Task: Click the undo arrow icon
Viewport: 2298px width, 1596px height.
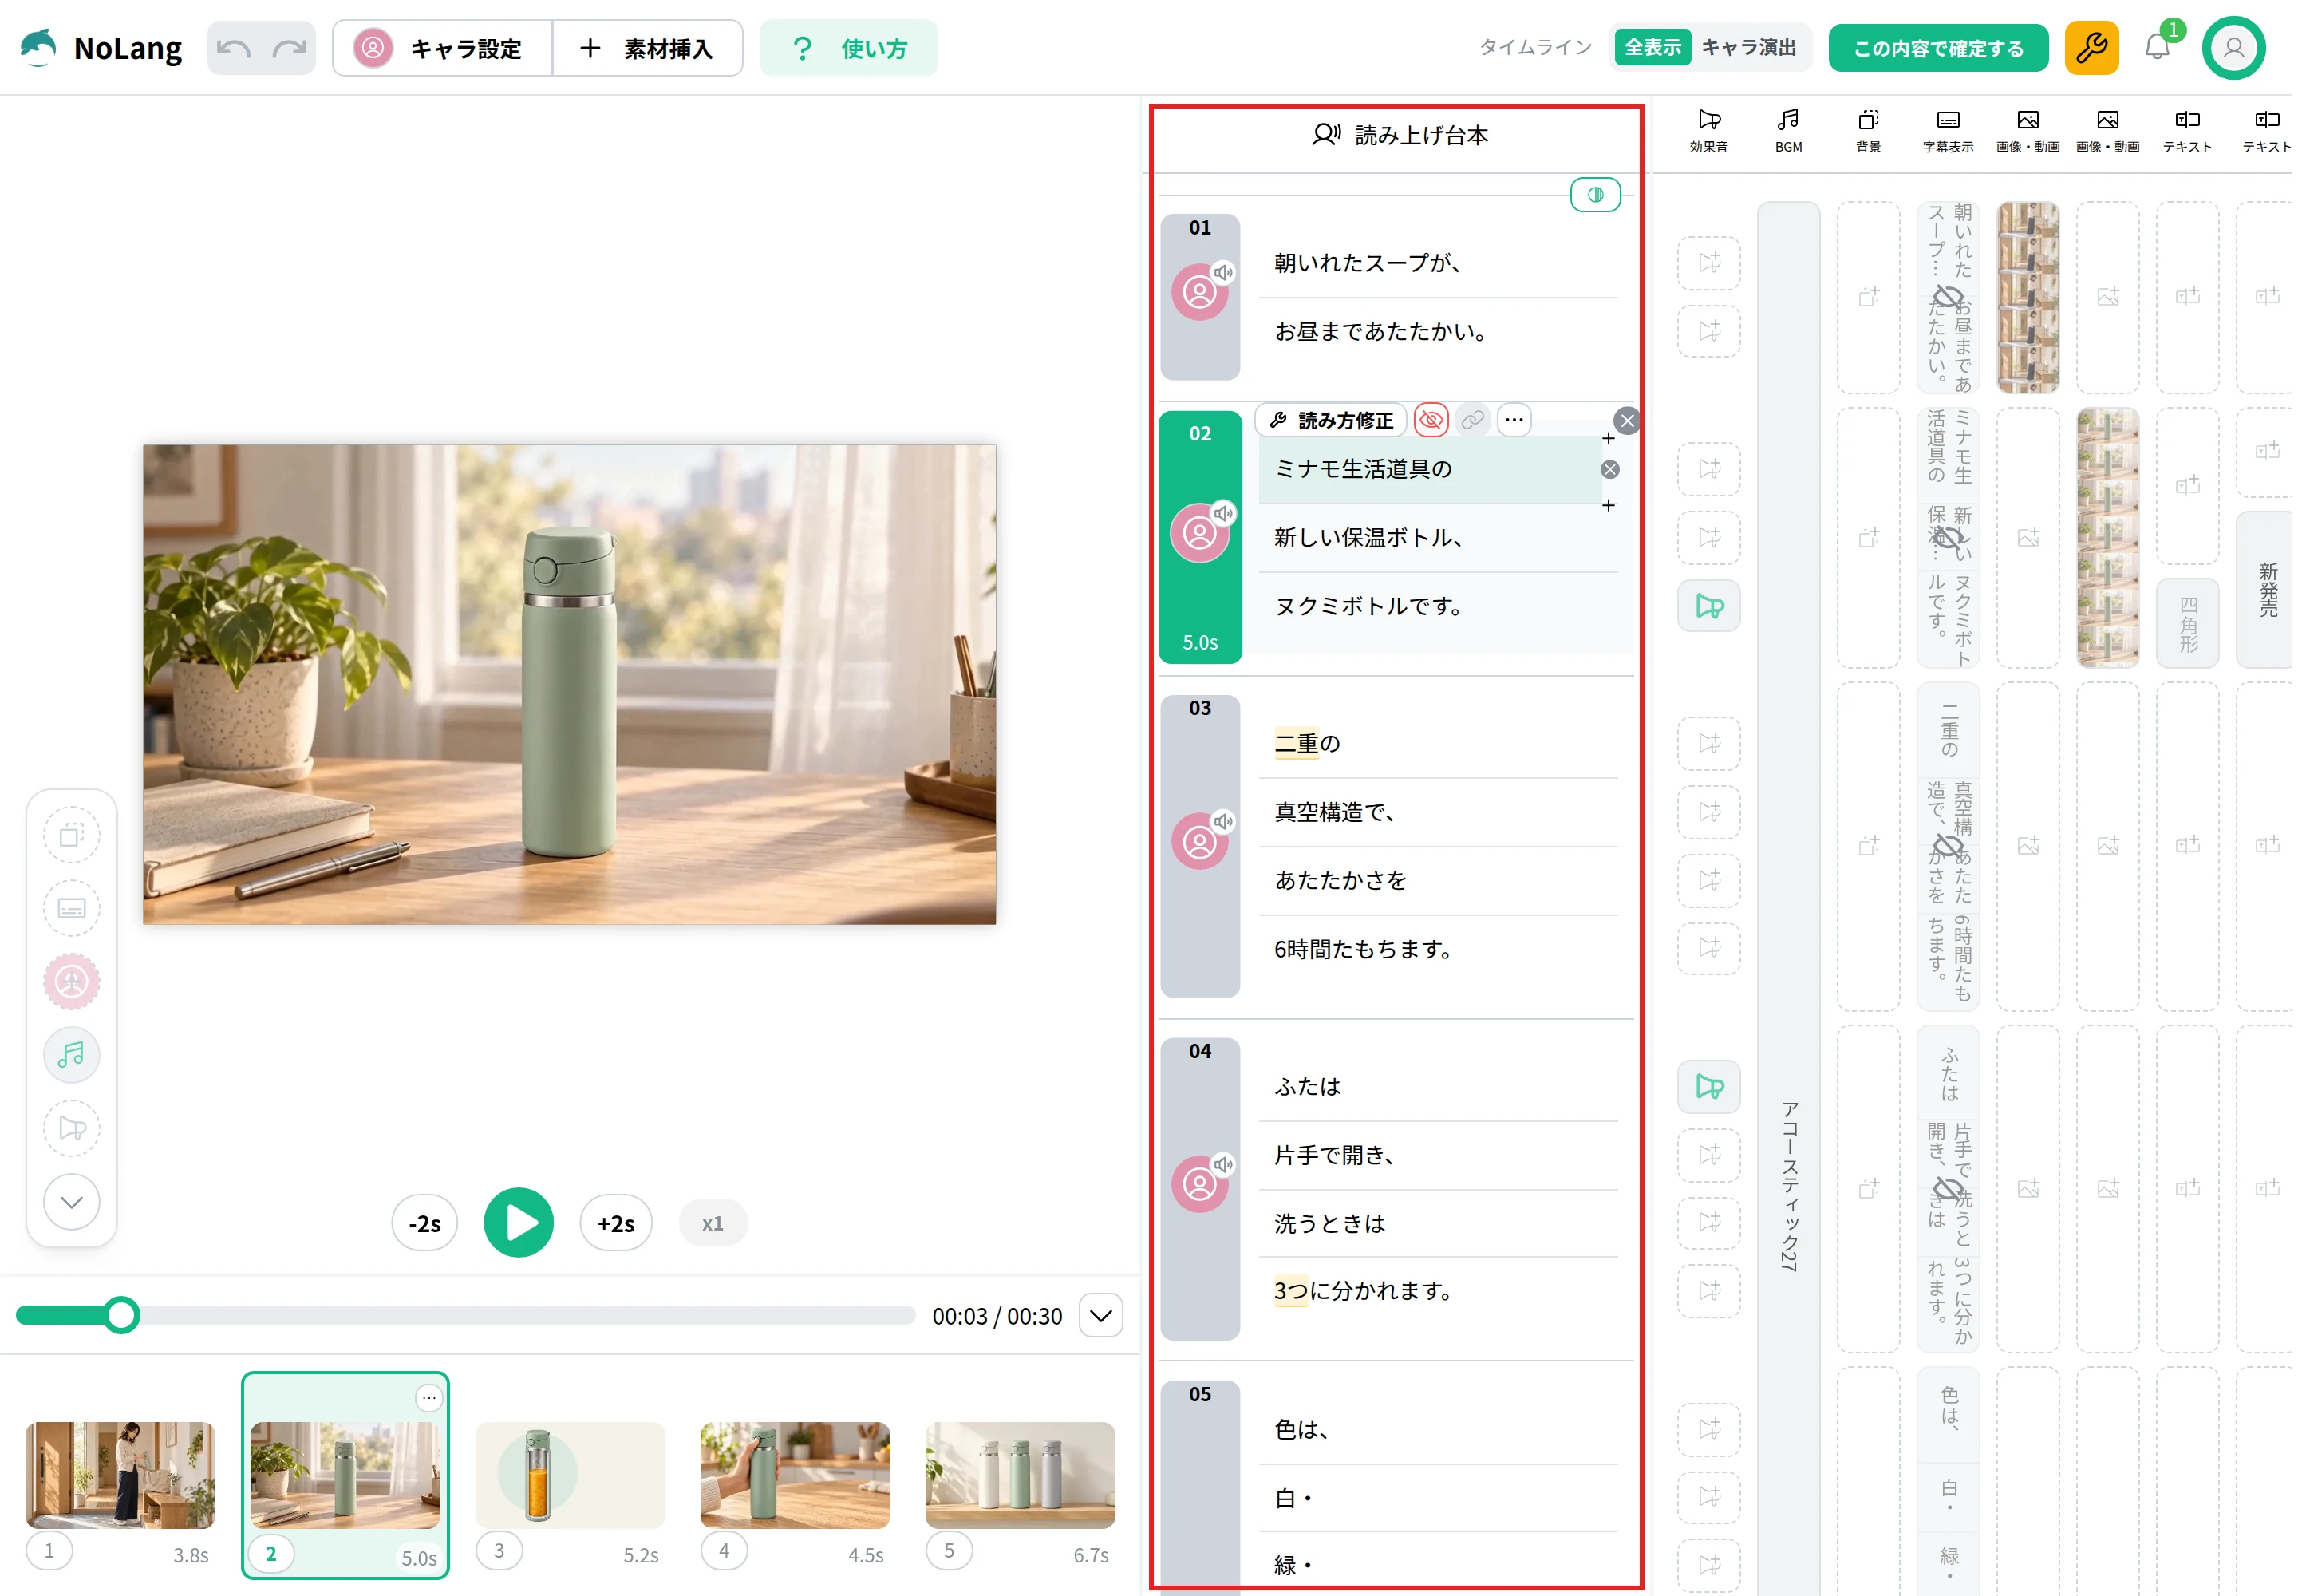Action: [x=234, y=48]
